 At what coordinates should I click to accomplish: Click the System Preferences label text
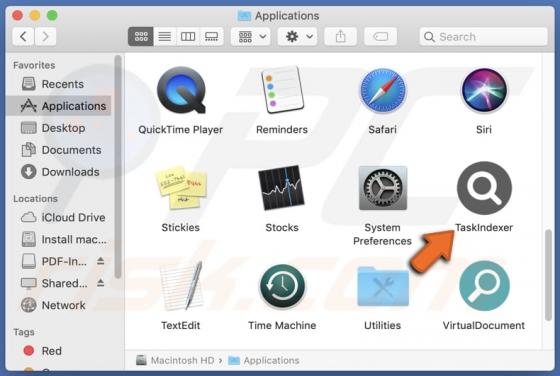pyautogui.click(x=382, y=234)
